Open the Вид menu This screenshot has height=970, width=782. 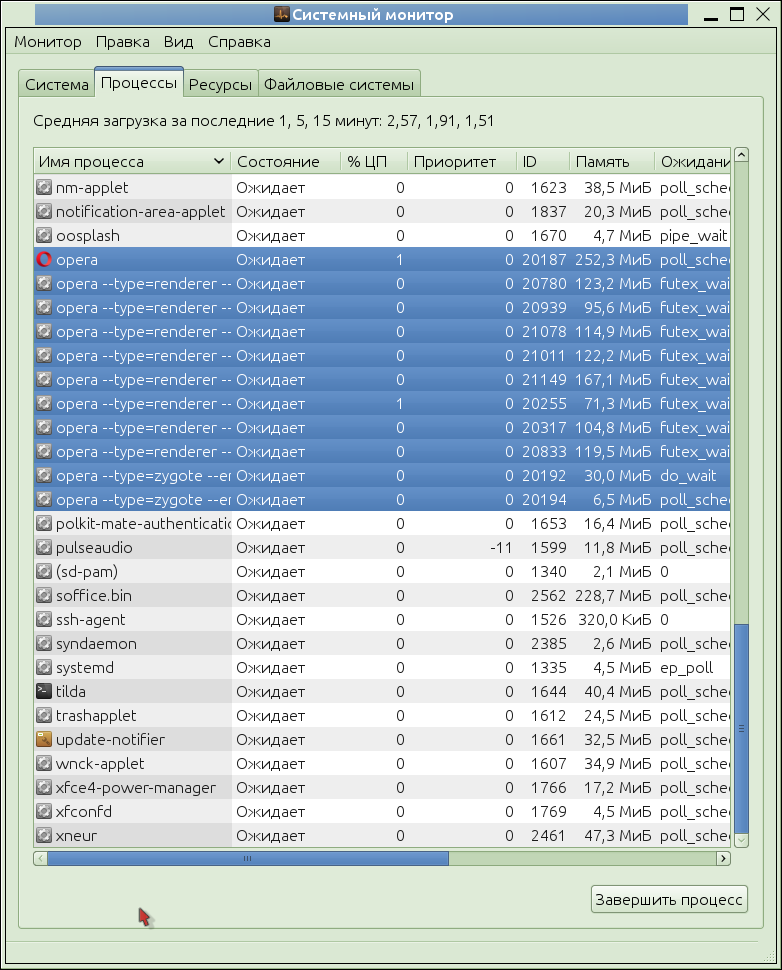point(178,42)
